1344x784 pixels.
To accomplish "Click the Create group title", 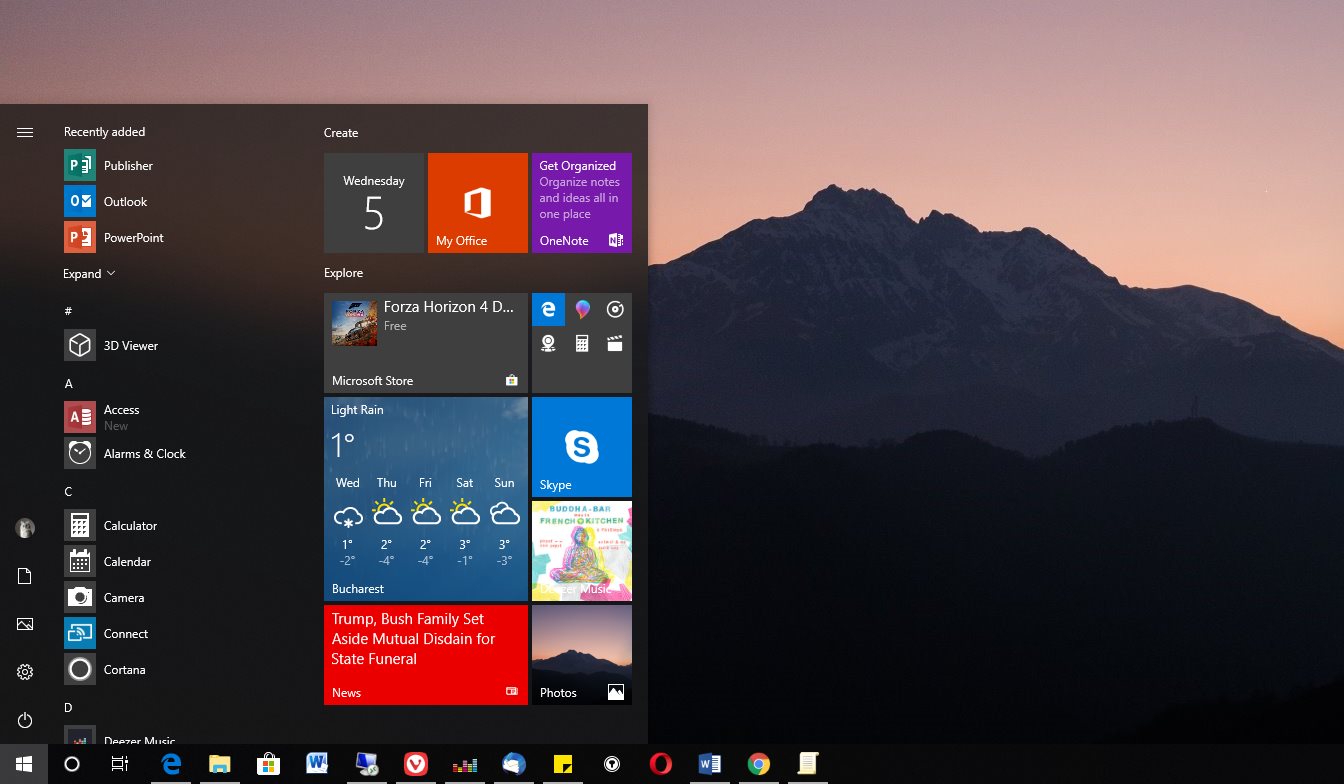I will 341,133.
